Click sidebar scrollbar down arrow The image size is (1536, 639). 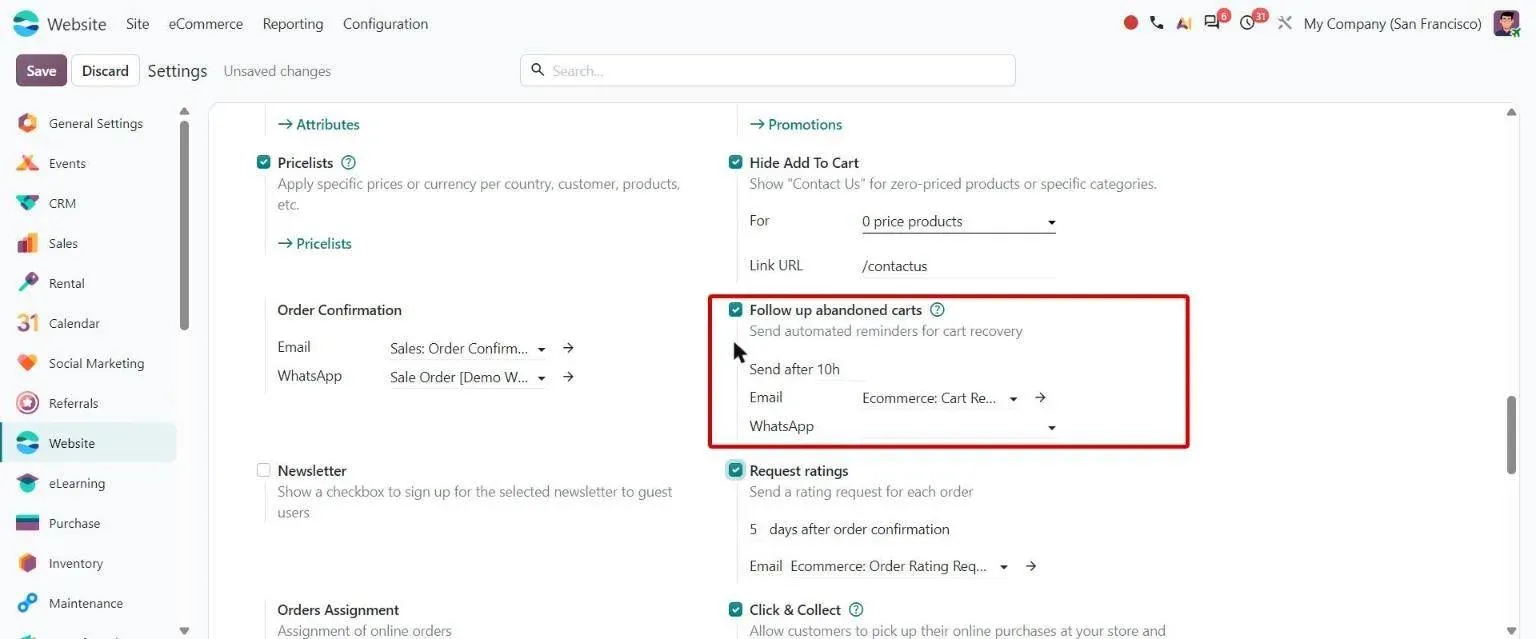pos(183,630)
